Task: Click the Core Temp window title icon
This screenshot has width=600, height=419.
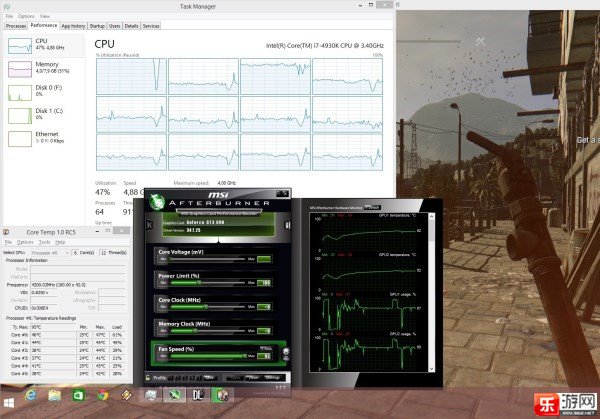Action: [x=6, y=232]
